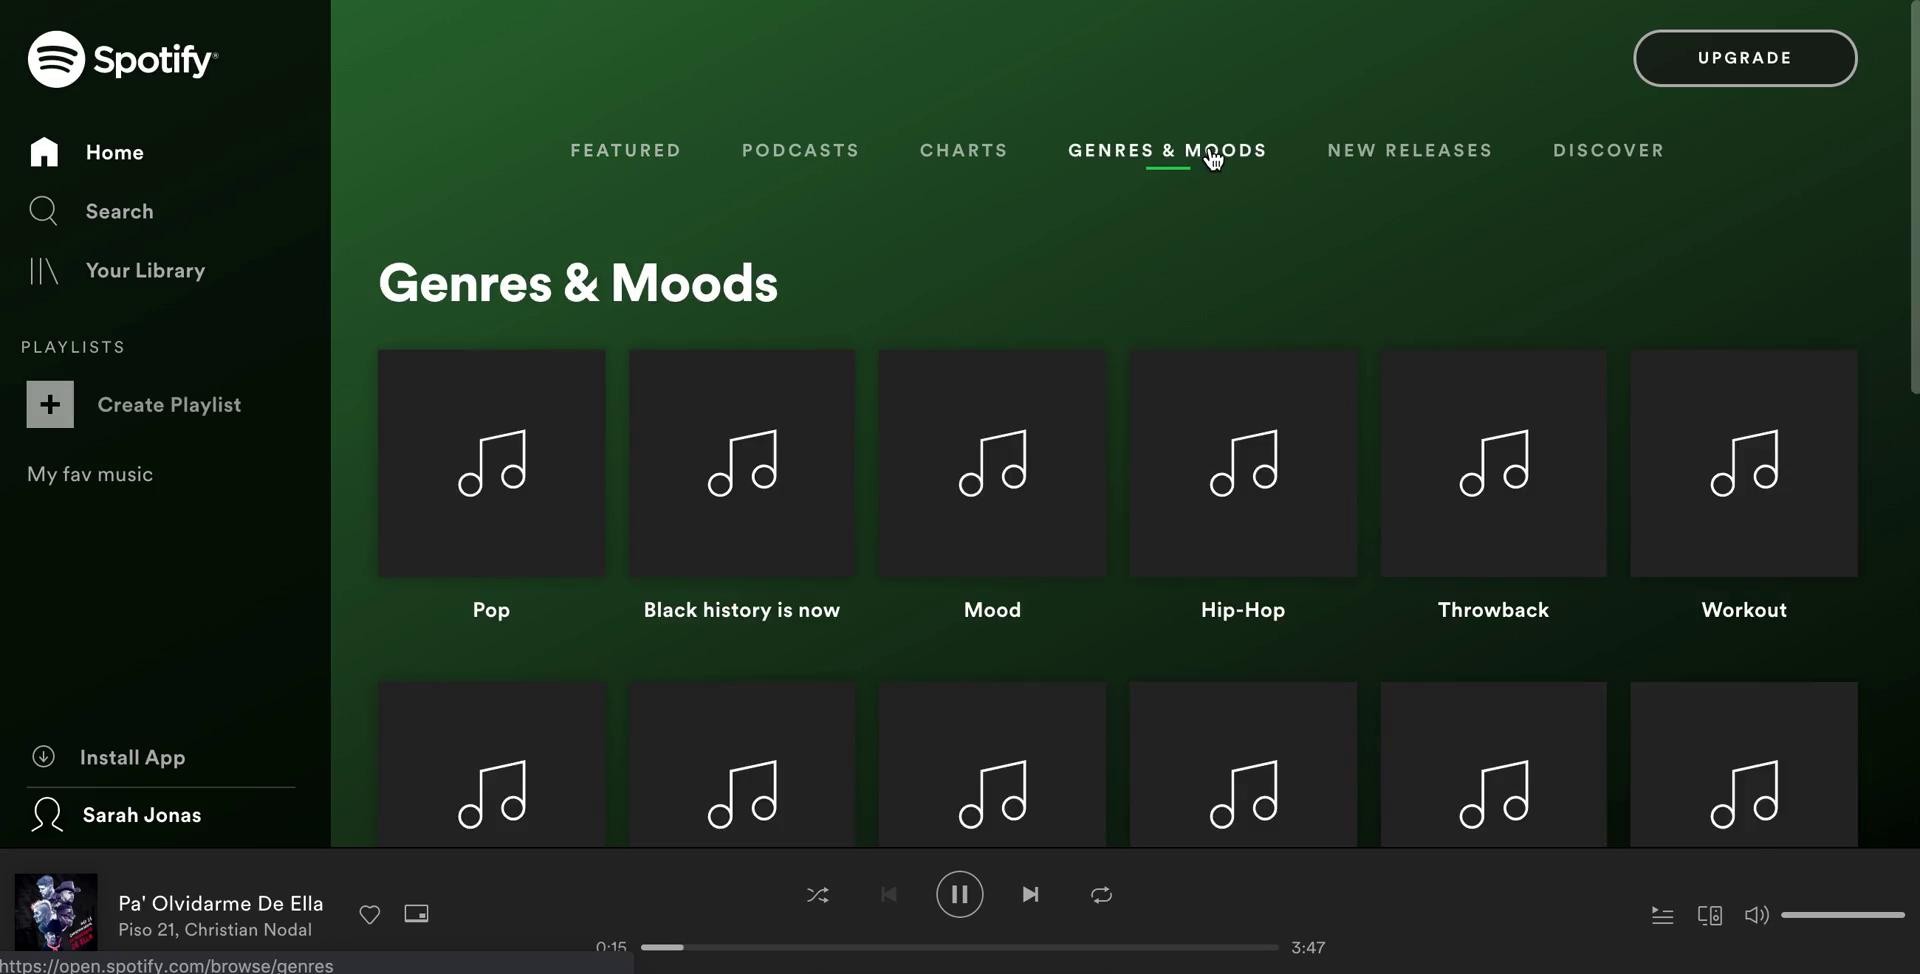Screen dimensions: 1920x974
Task: Switch to the Podcasts tab
Action: [800, 150]
